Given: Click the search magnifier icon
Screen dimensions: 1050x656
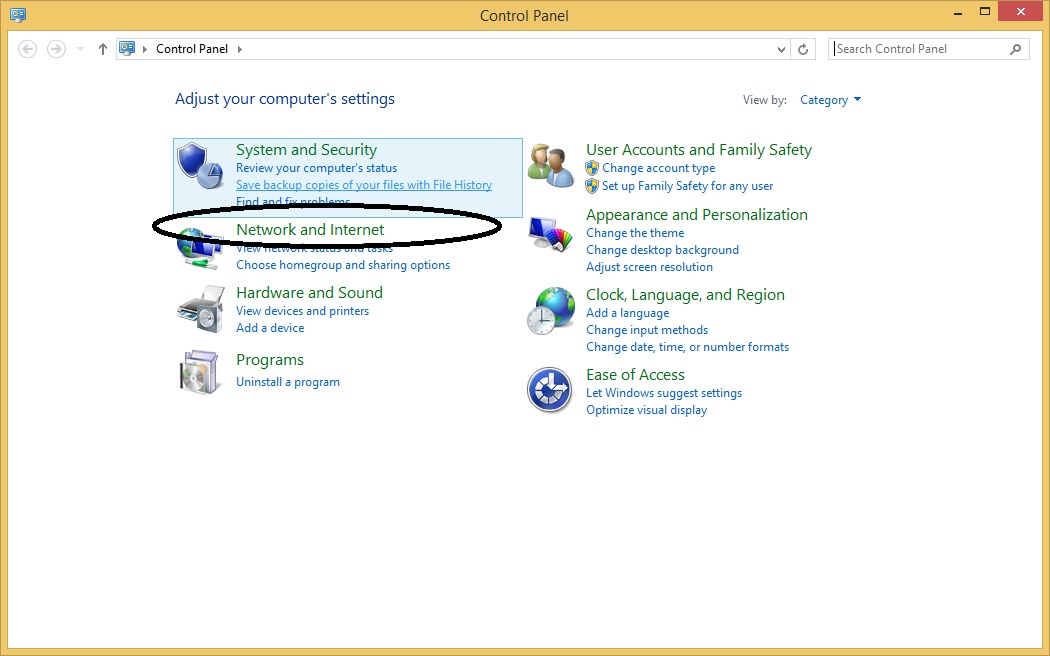Looking at the screenshot, I should click(1015, 49).
